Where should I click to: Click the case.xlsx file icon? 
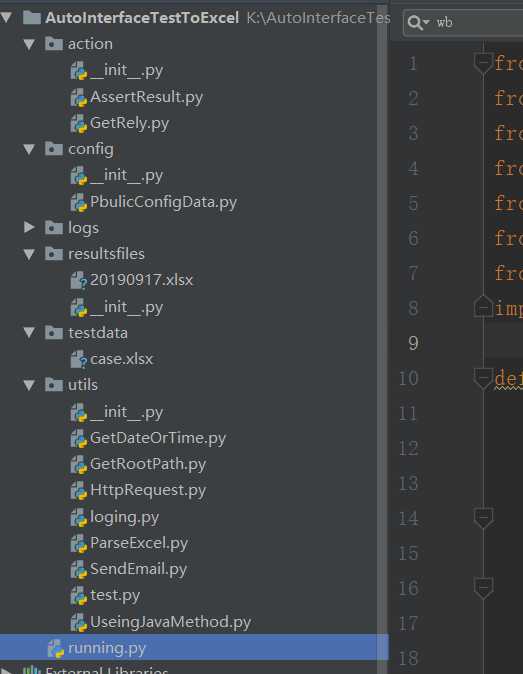click(79, 359)
